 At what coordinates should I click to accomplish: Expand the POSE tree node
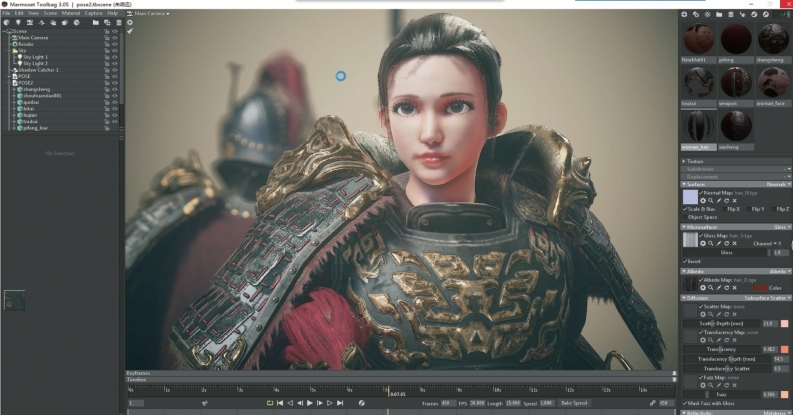10,76
